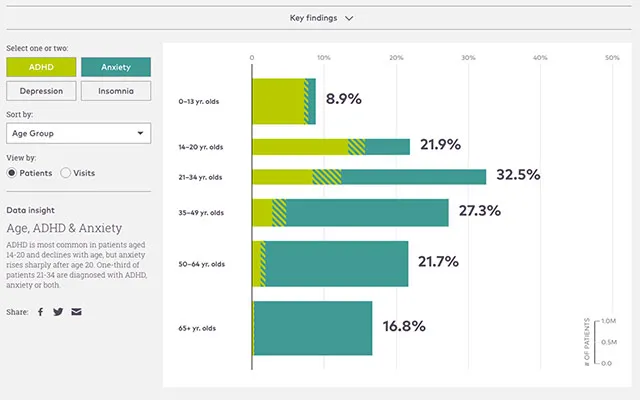Click the 21–34 yr. olds anxiety bar segment
The width and height of the screenshot is (640, 400).
413,177
